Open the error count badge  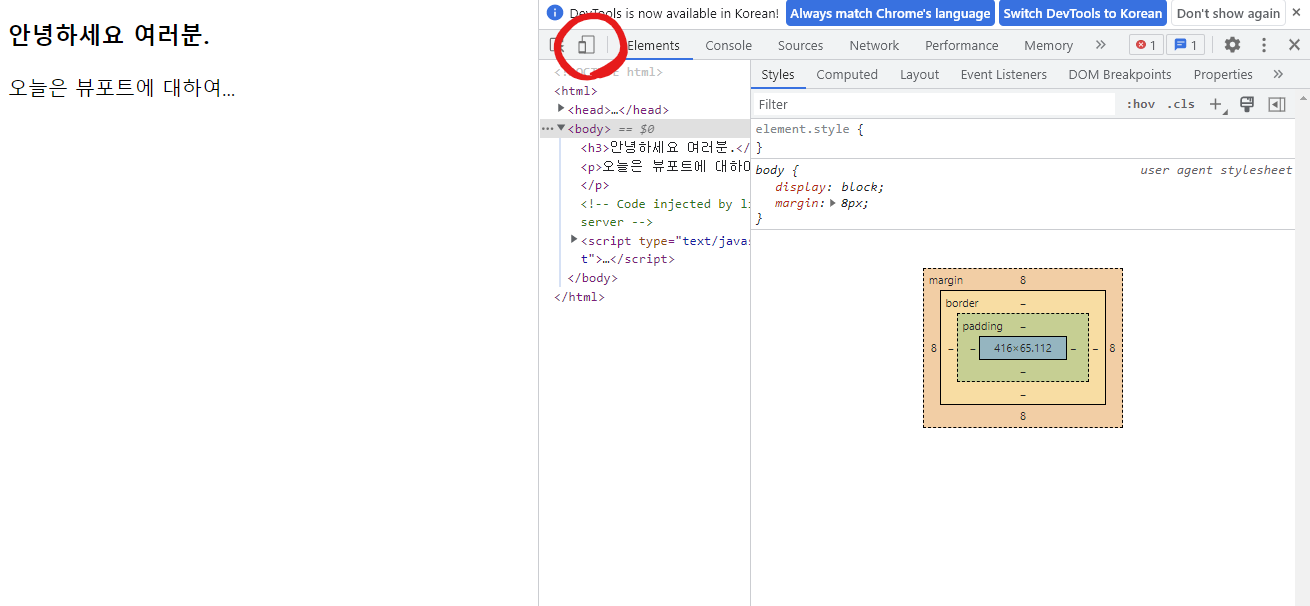click(1146, 45)
